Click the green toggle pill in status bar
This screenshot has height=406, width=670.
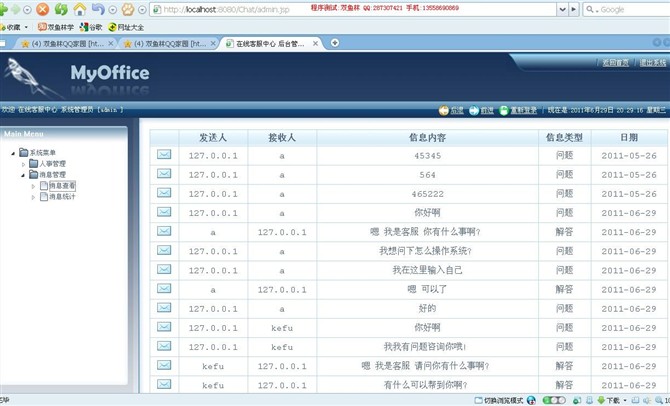(x=554, y=400)
